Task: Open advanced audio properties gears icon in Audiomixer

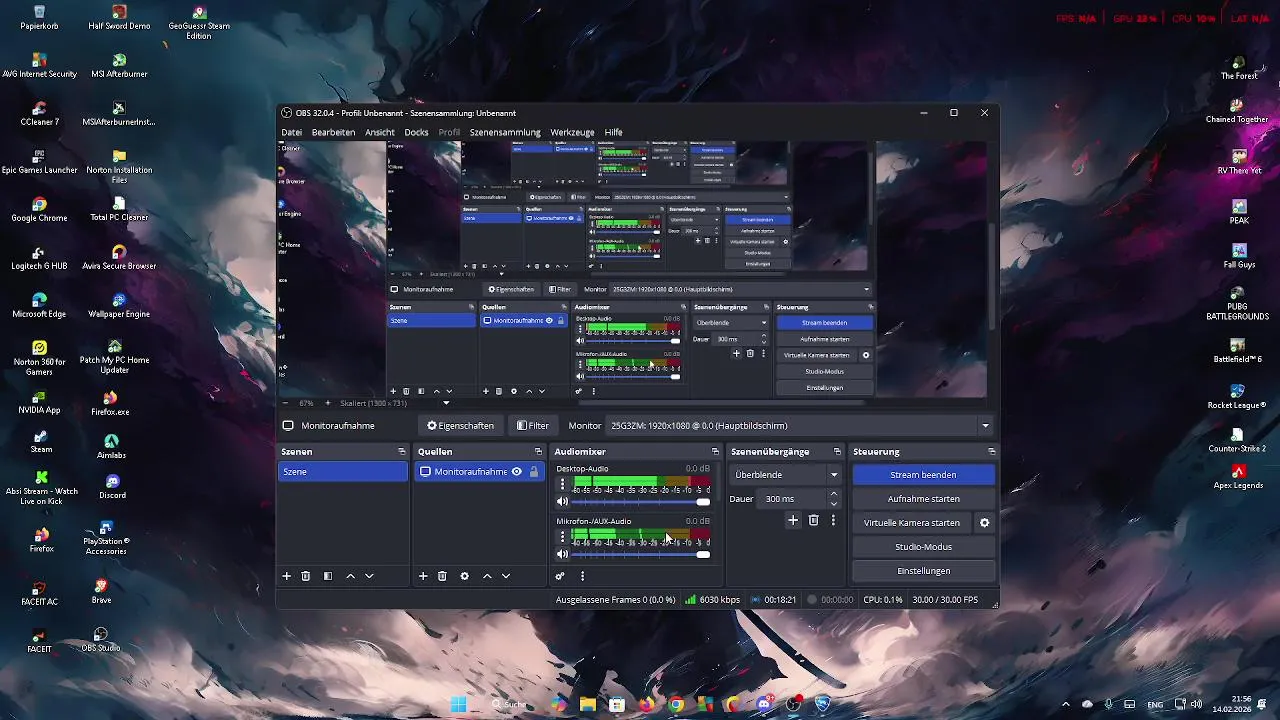Action: click(560, 576)
